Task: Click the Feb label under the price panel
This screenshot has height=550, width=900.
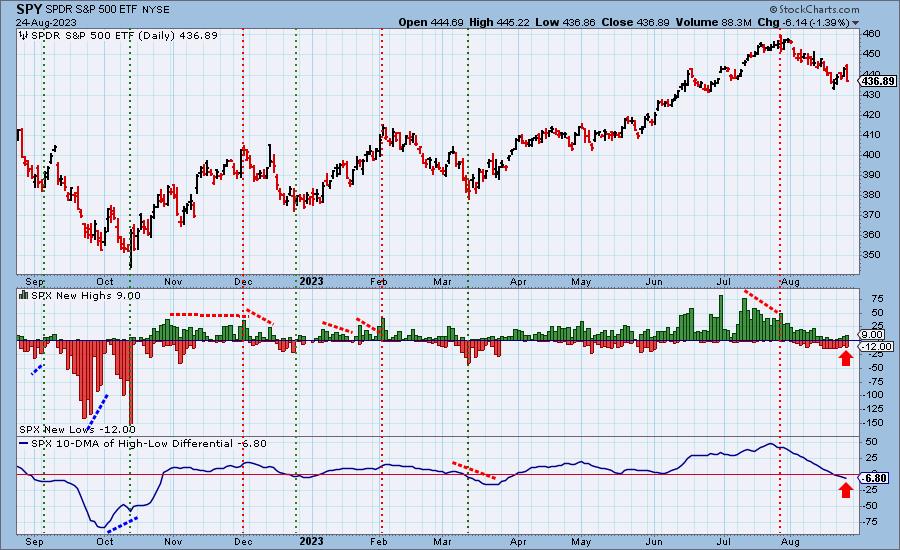Action: click(379, 282)
